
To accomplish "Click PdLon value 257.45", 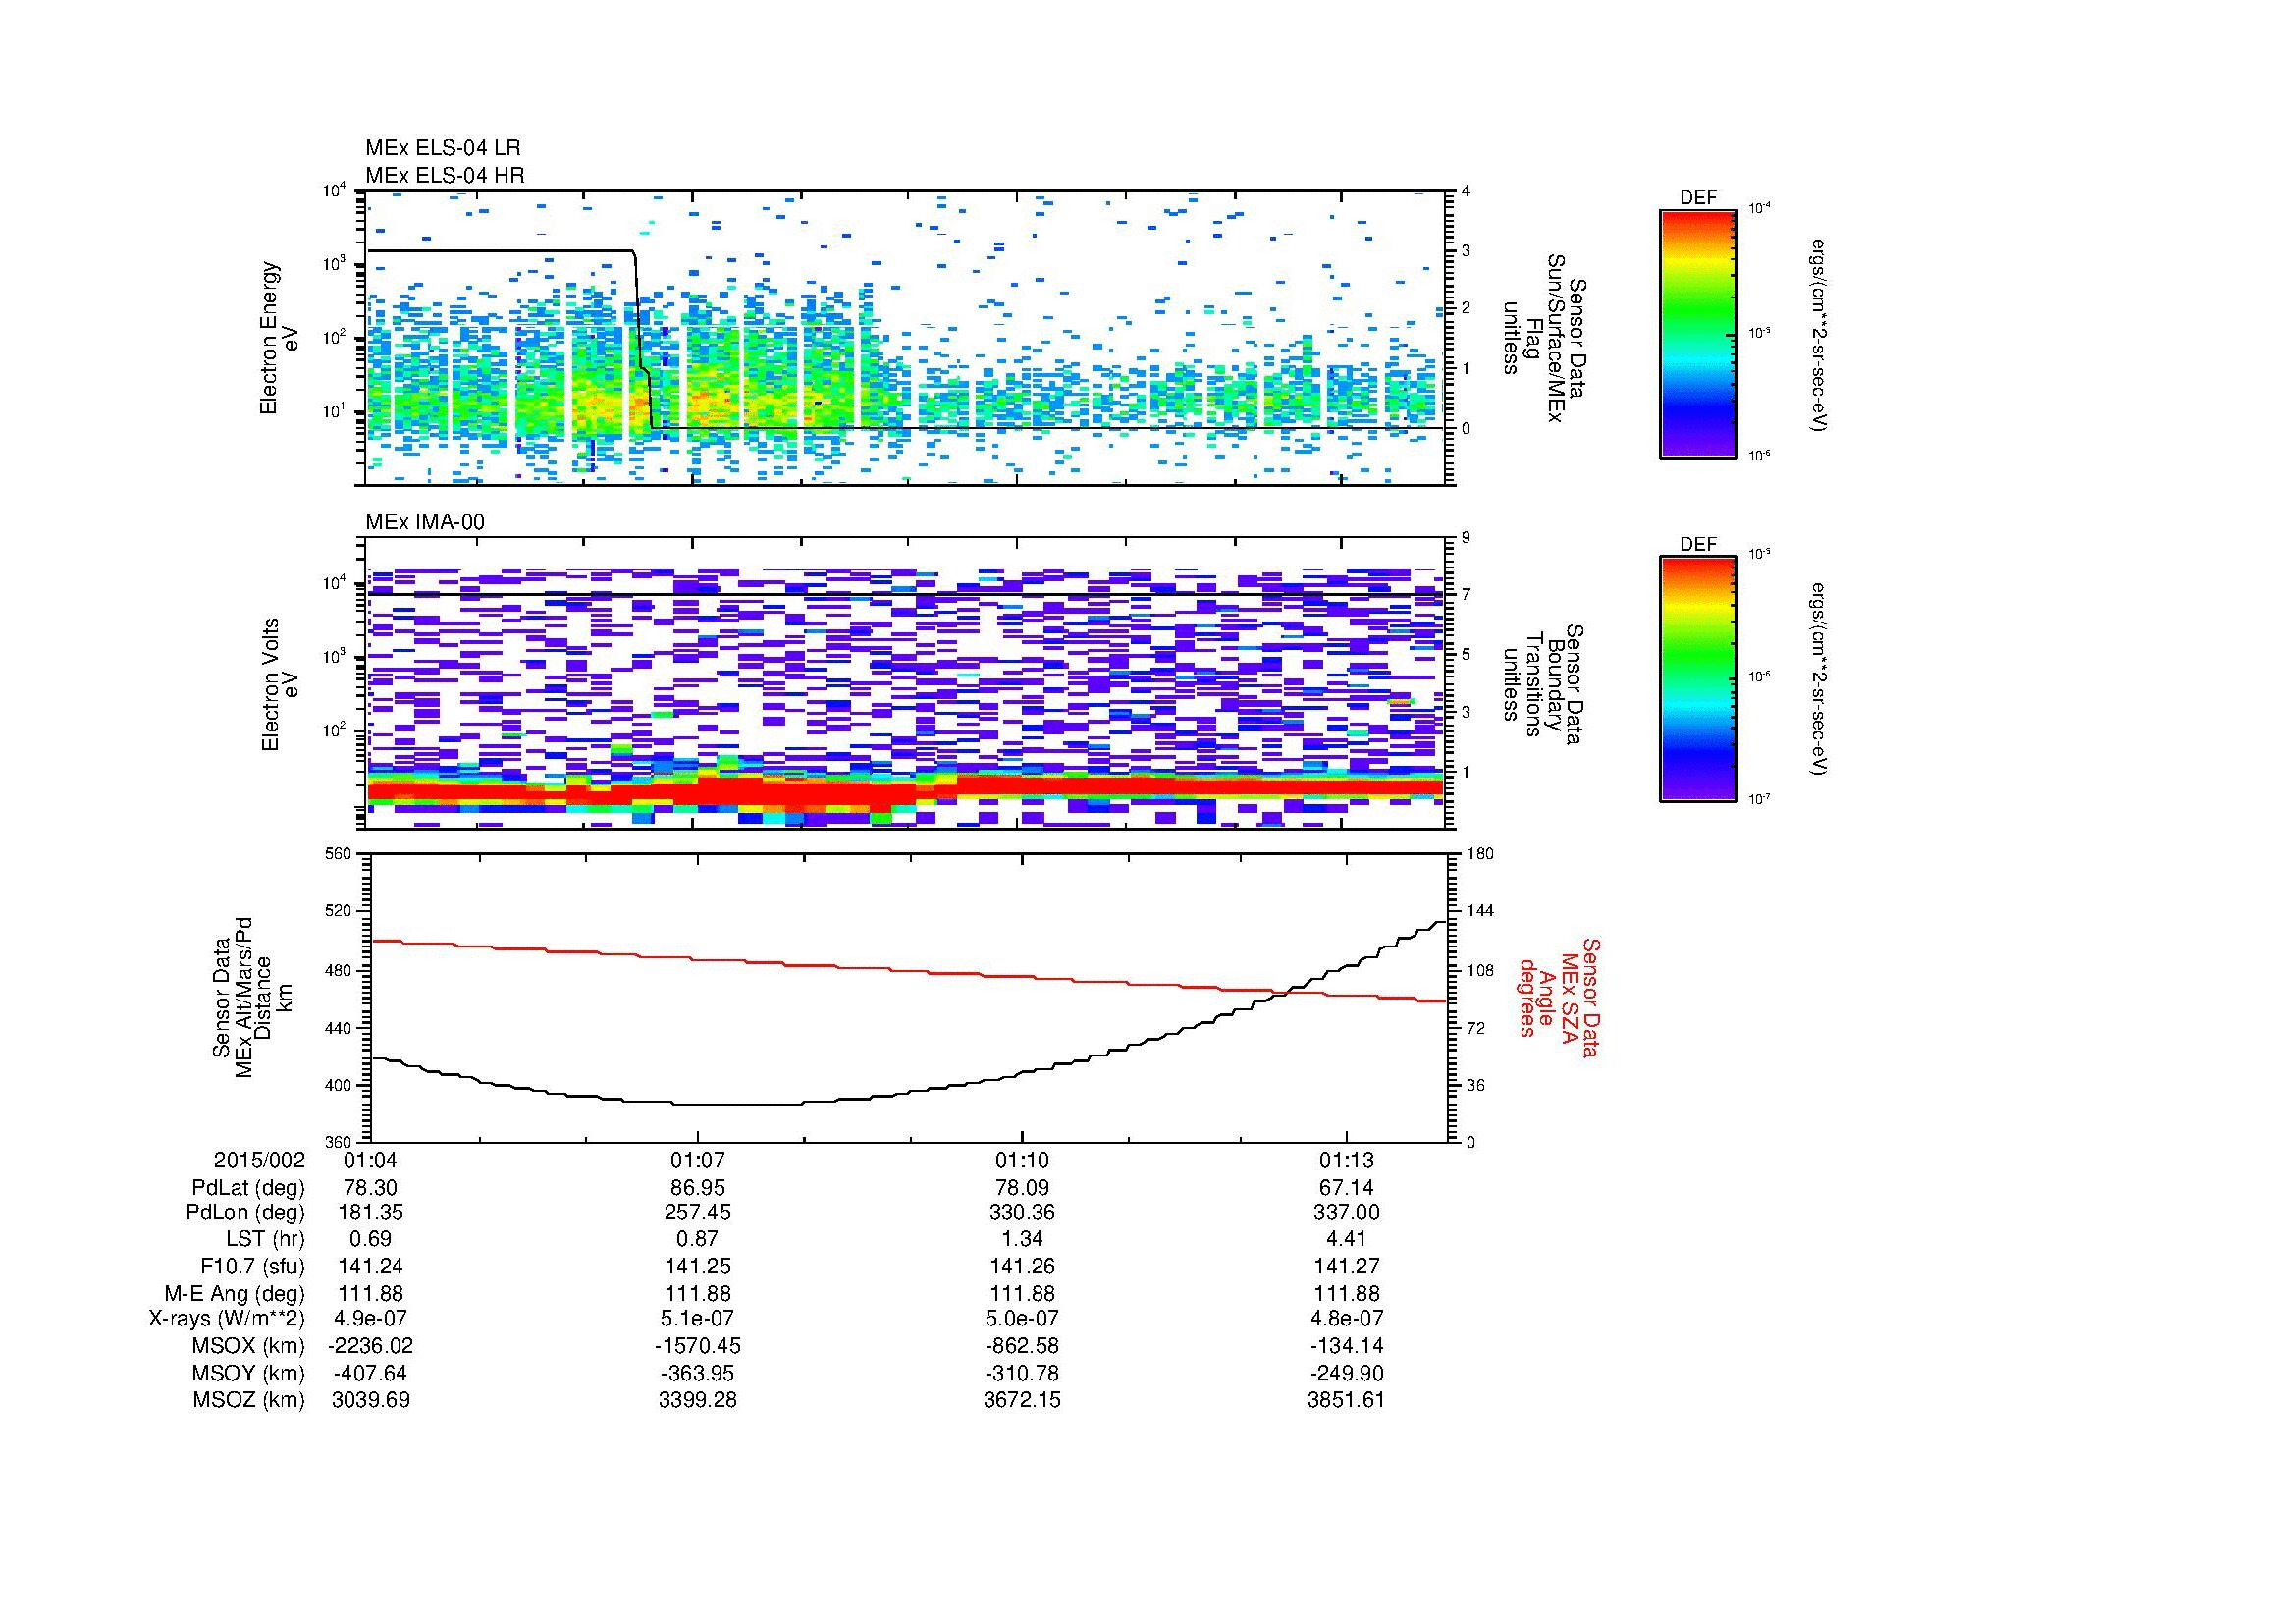I will click(x=697, y=1213).
